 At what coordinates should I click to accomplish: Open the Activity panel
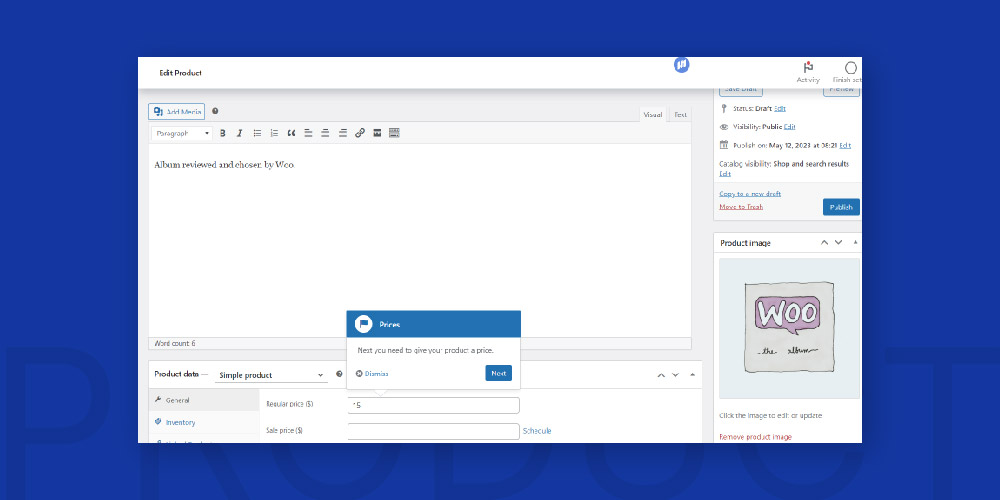(x=808, y=72)
